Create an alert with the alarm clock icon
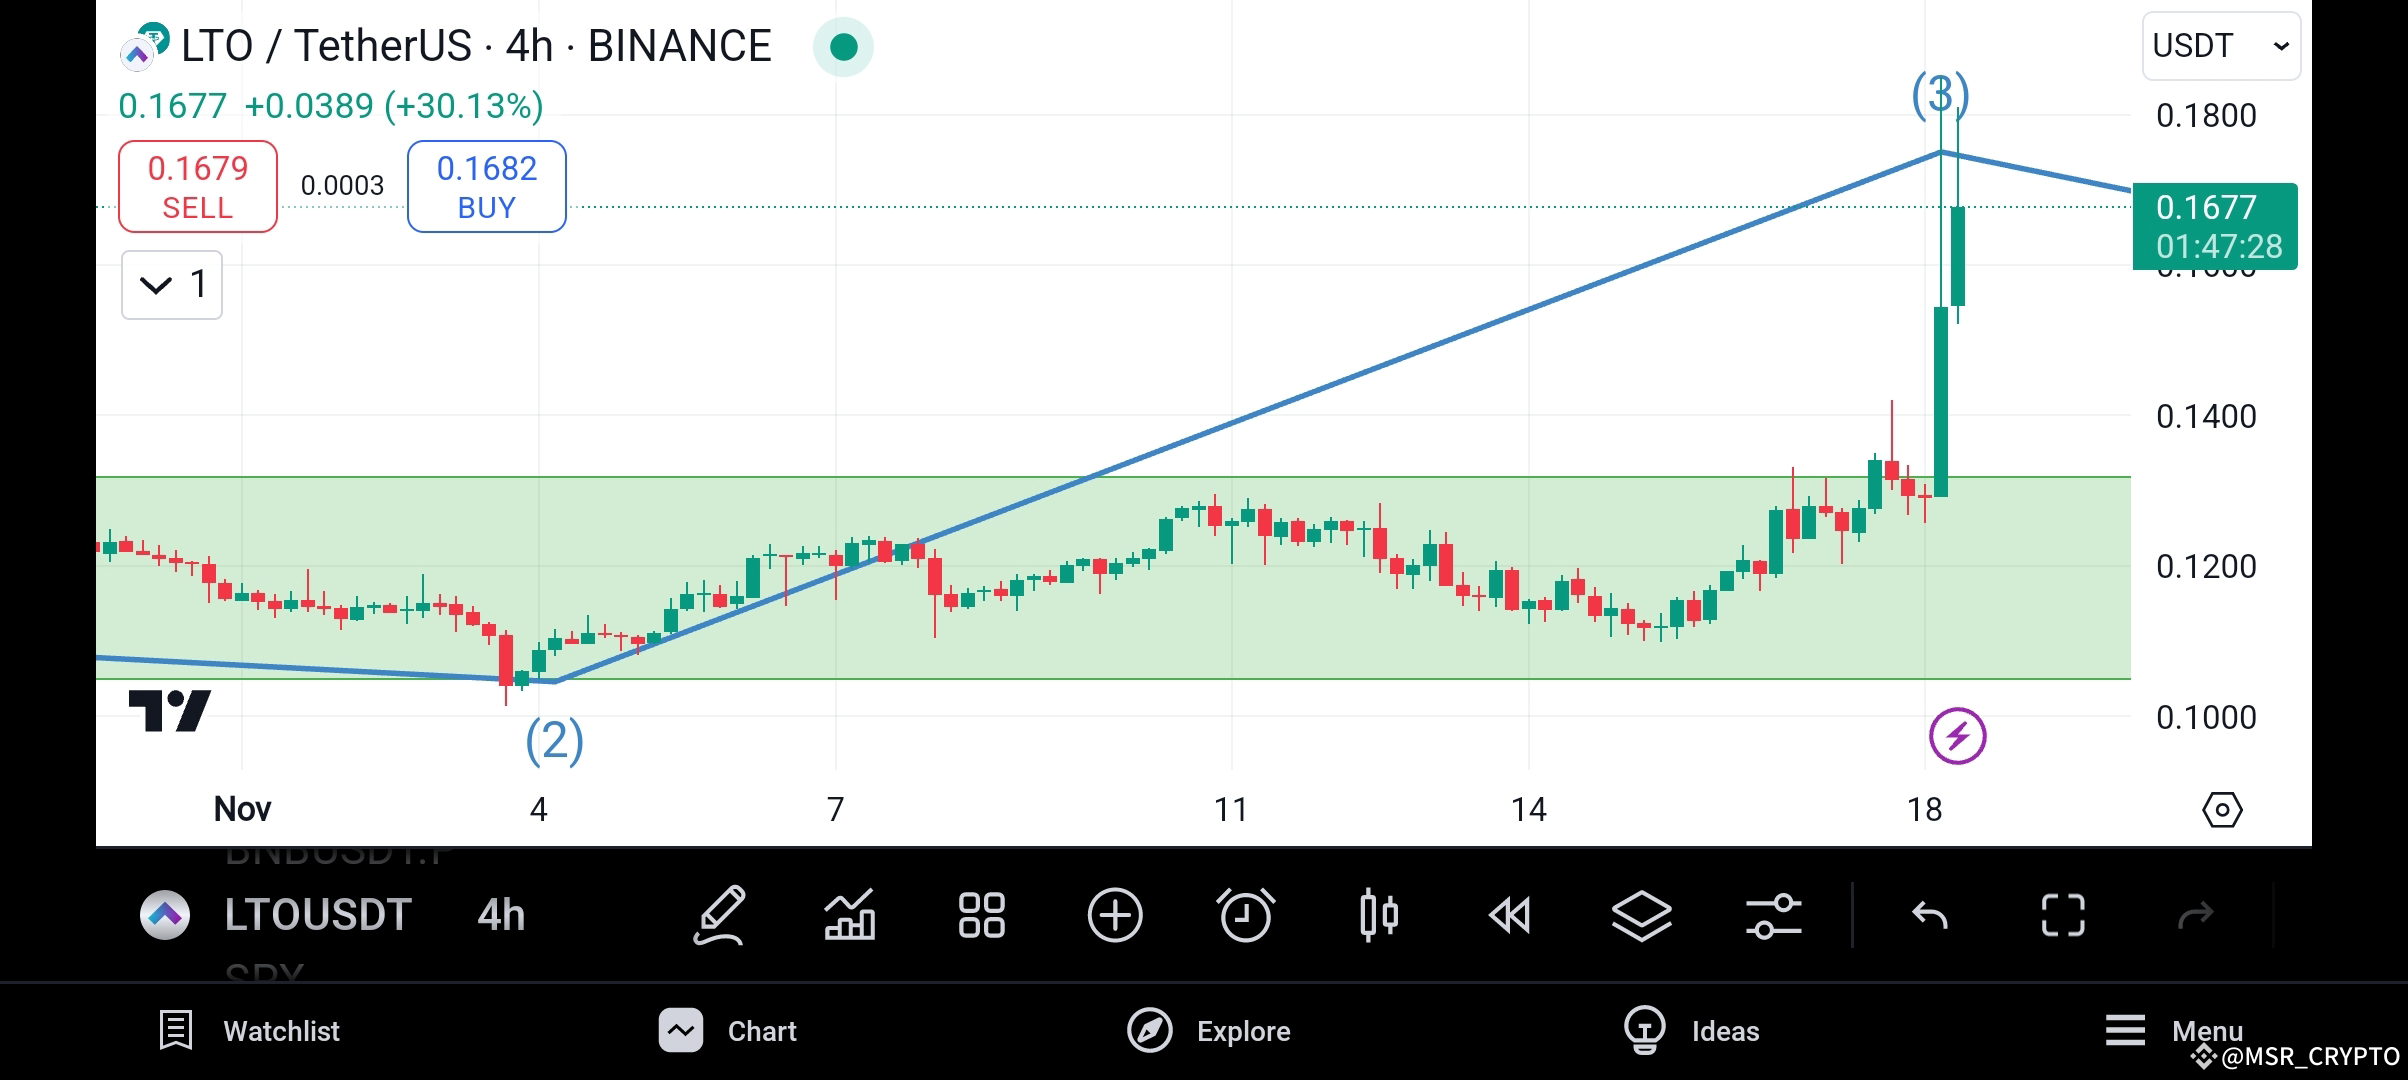2408x1080 pixels. coord(1245,915)
